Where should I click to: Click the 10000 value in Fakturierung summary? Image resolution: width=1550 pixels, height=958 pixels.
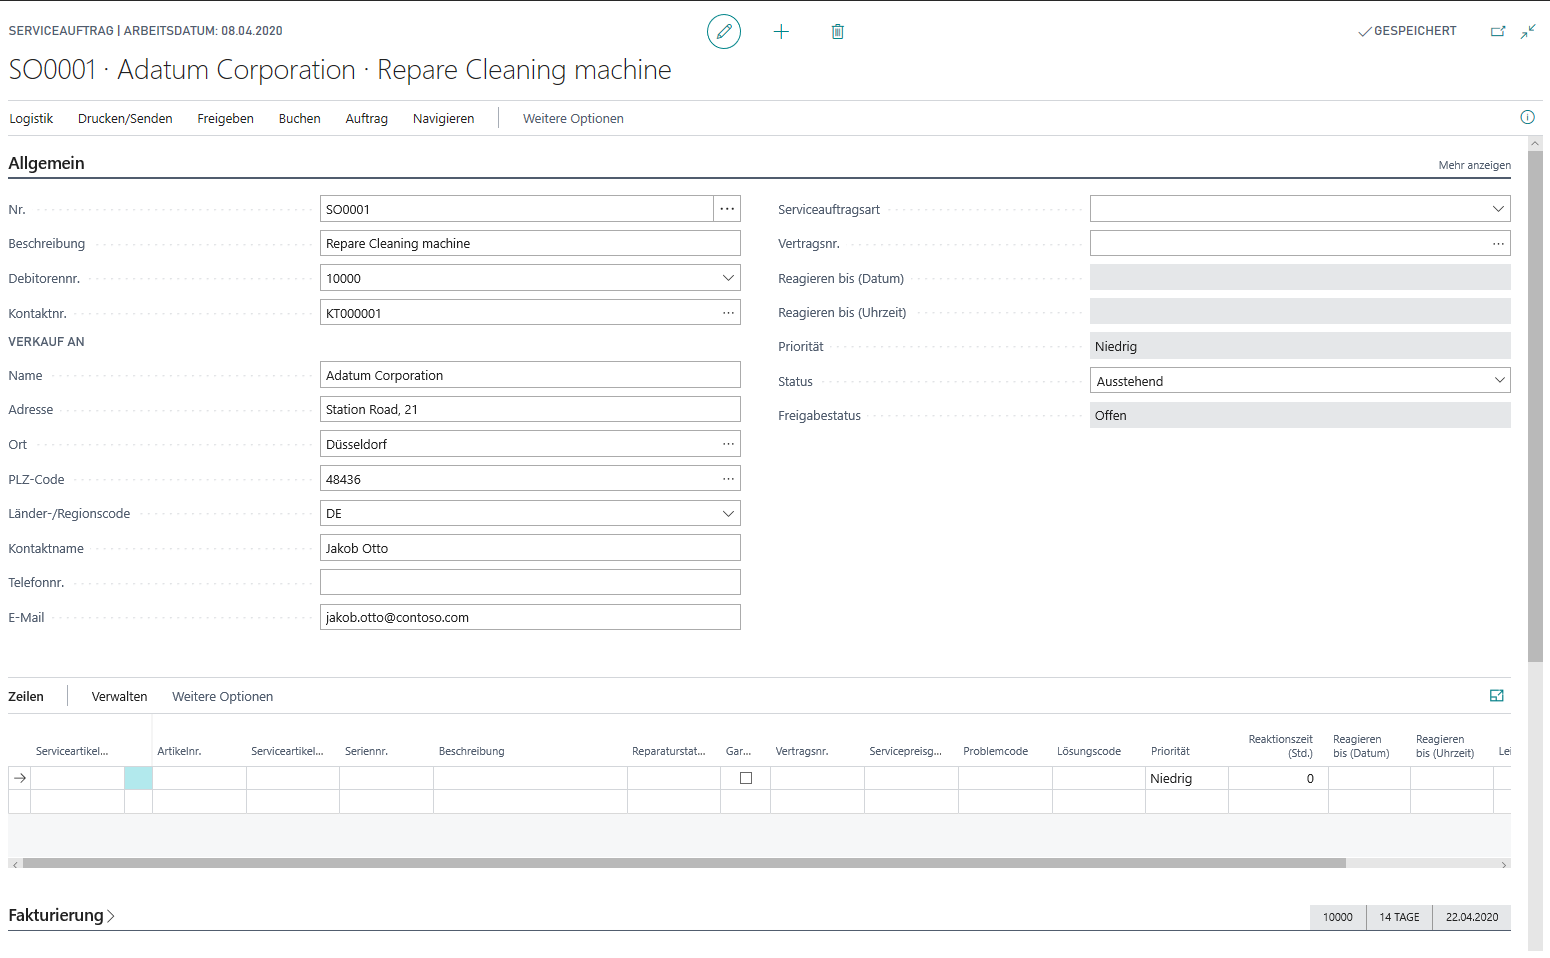[x=1338, y=917]
